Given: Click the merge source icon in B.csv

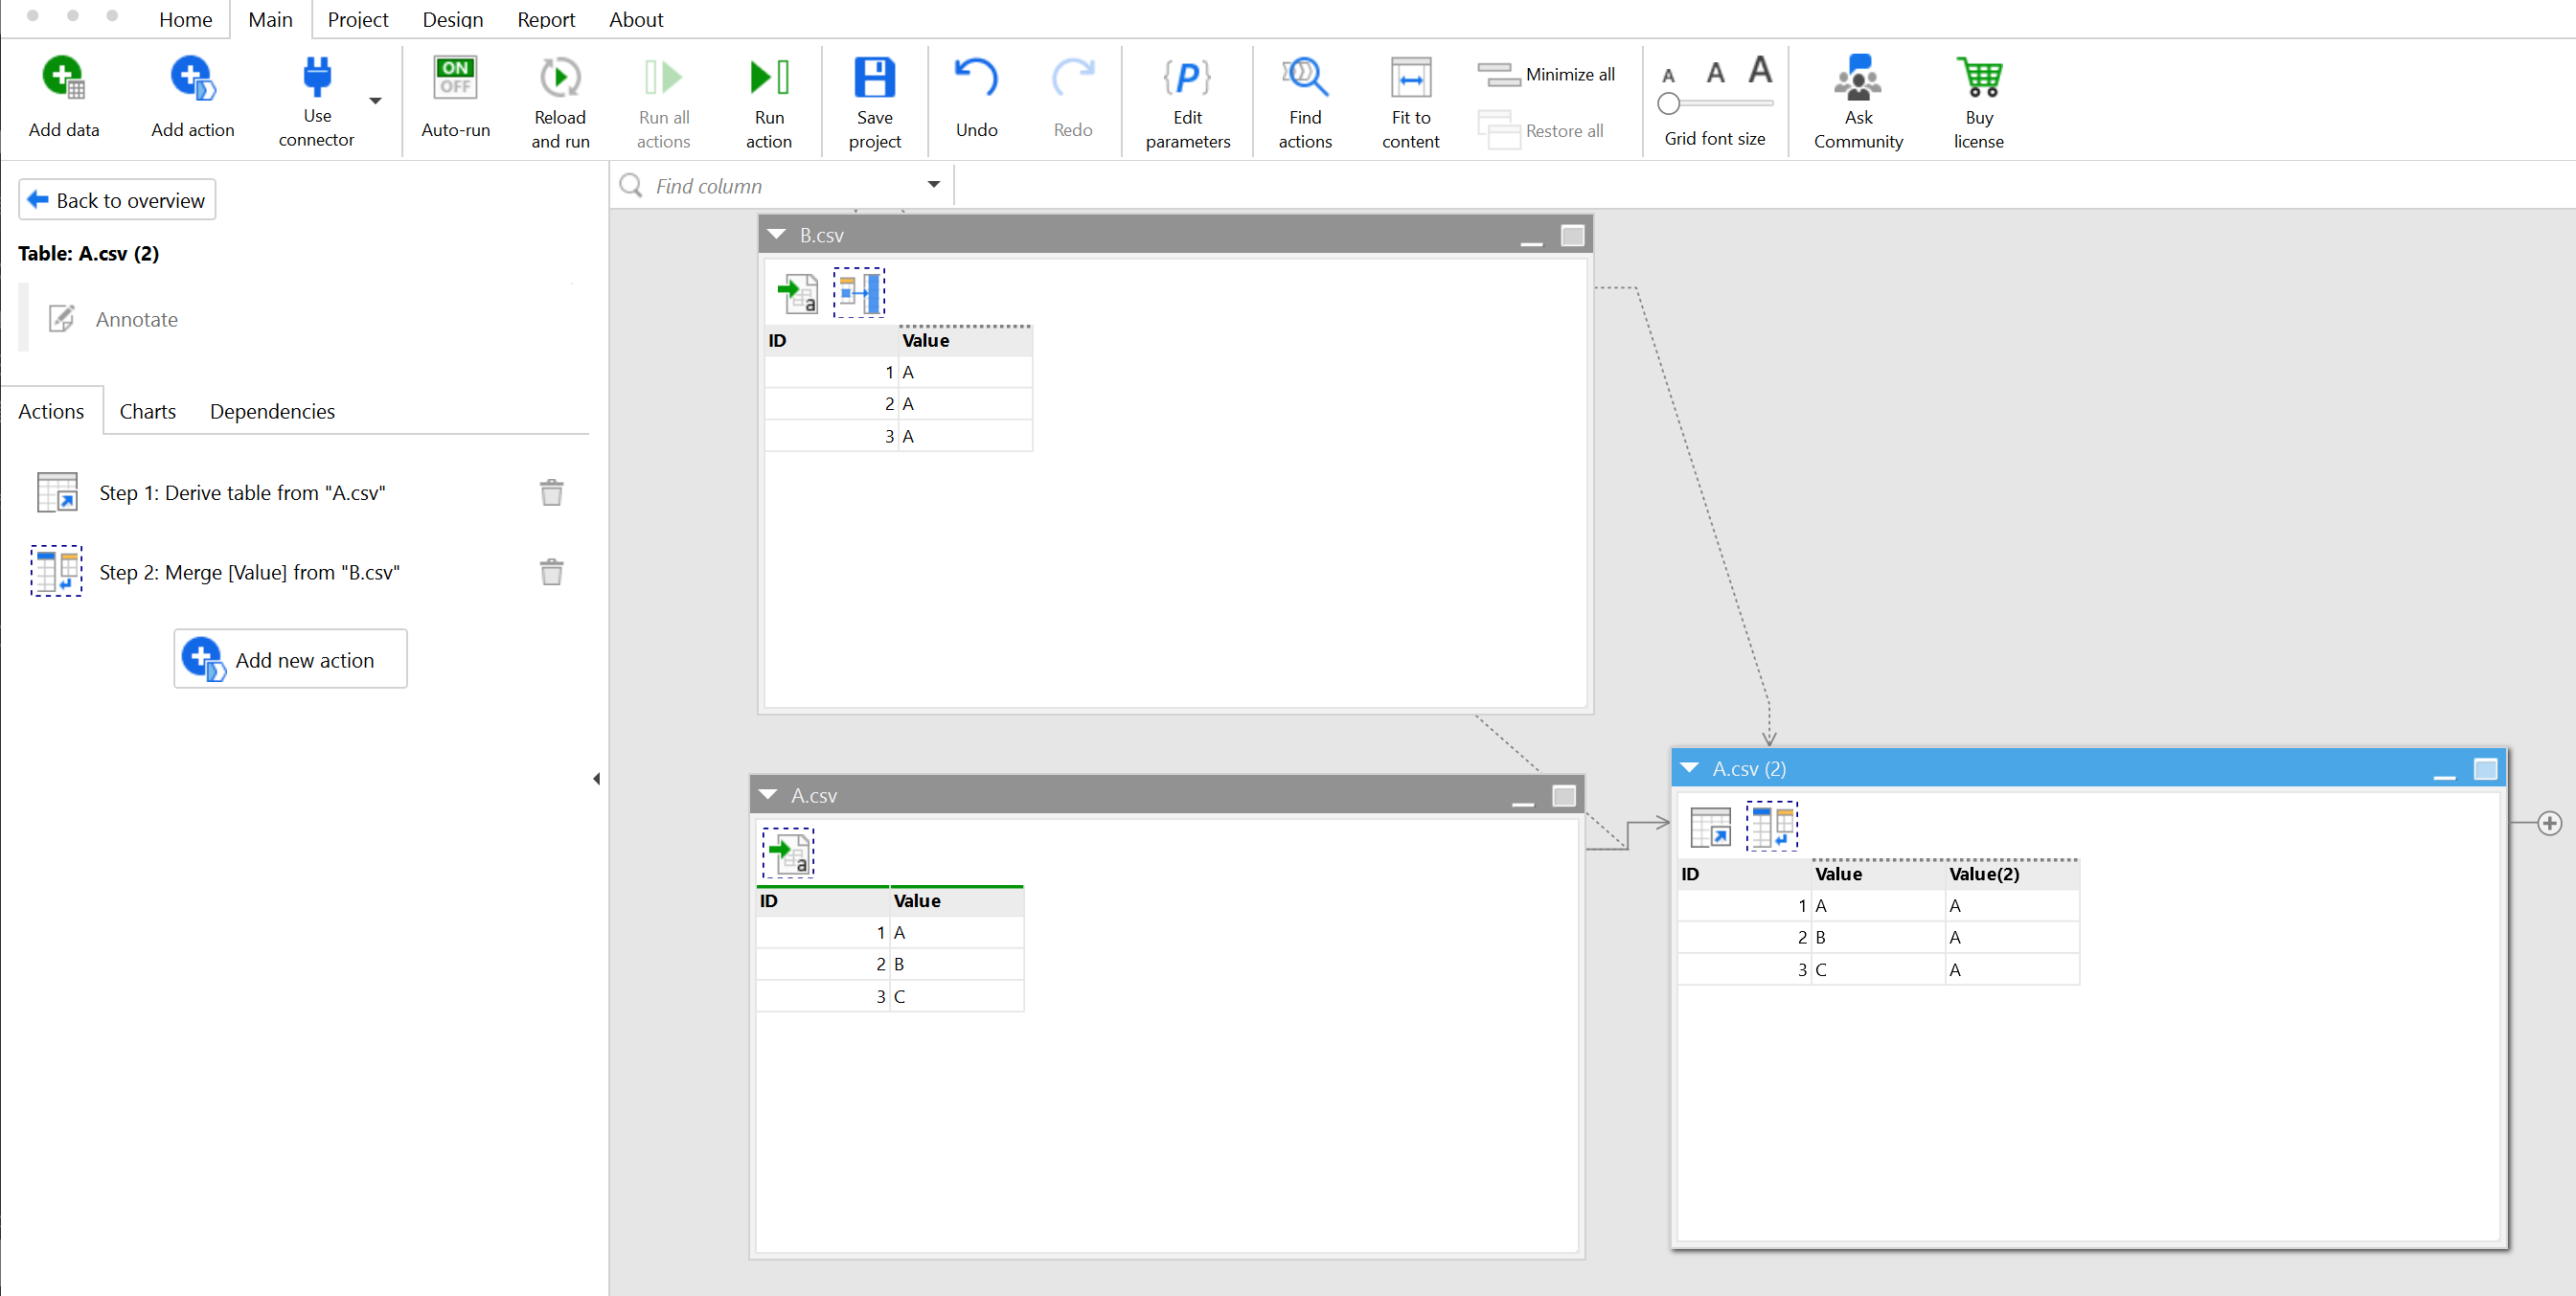Looking at the screenshot, I should [x=859, y=293].
